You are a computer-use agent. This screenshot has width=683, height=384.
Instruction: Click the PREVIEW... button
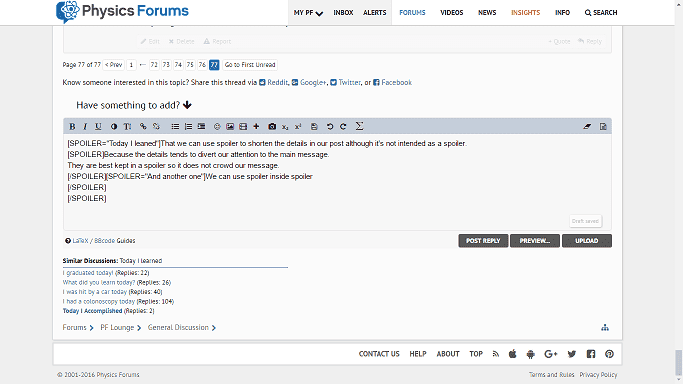[x=535, y=241]
